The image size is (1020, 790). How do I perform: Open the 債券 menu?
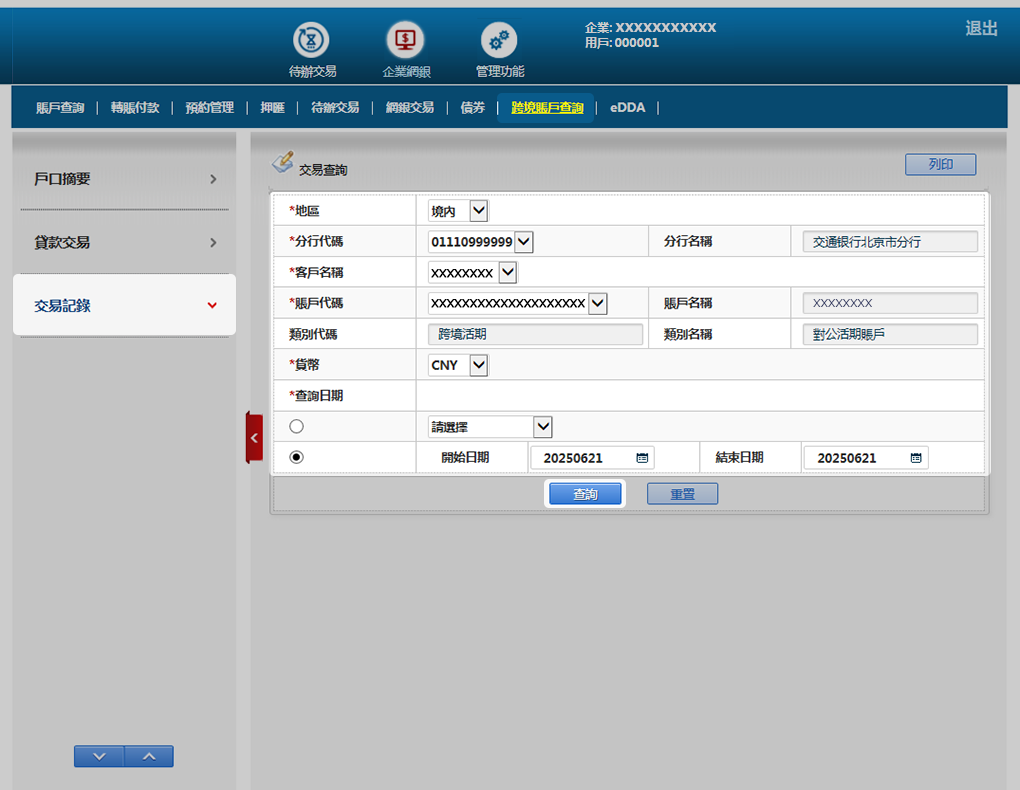pyautogui.click(x=472, y=108)
